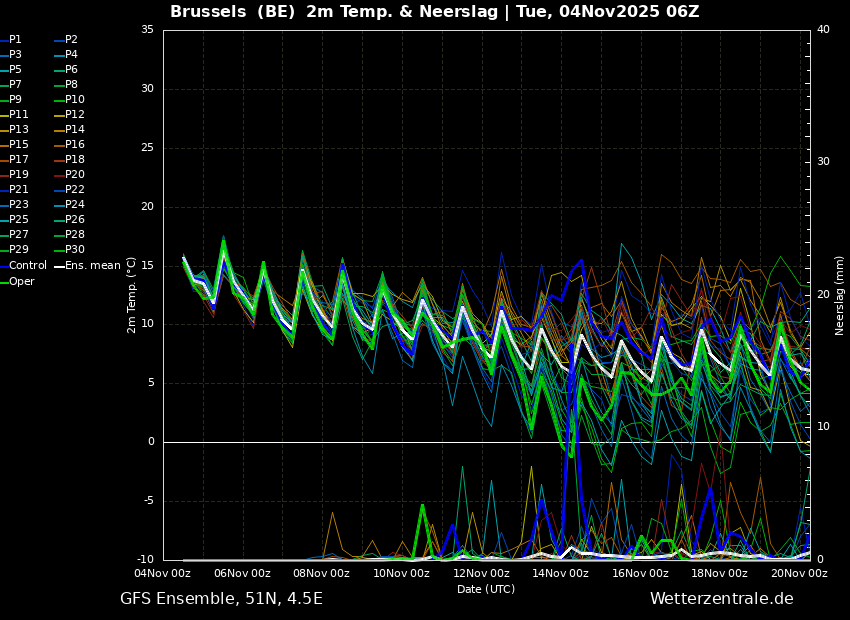Select the P2 legend entry
This screenshot has width=850, height=620.
click(x=71, y=40)
